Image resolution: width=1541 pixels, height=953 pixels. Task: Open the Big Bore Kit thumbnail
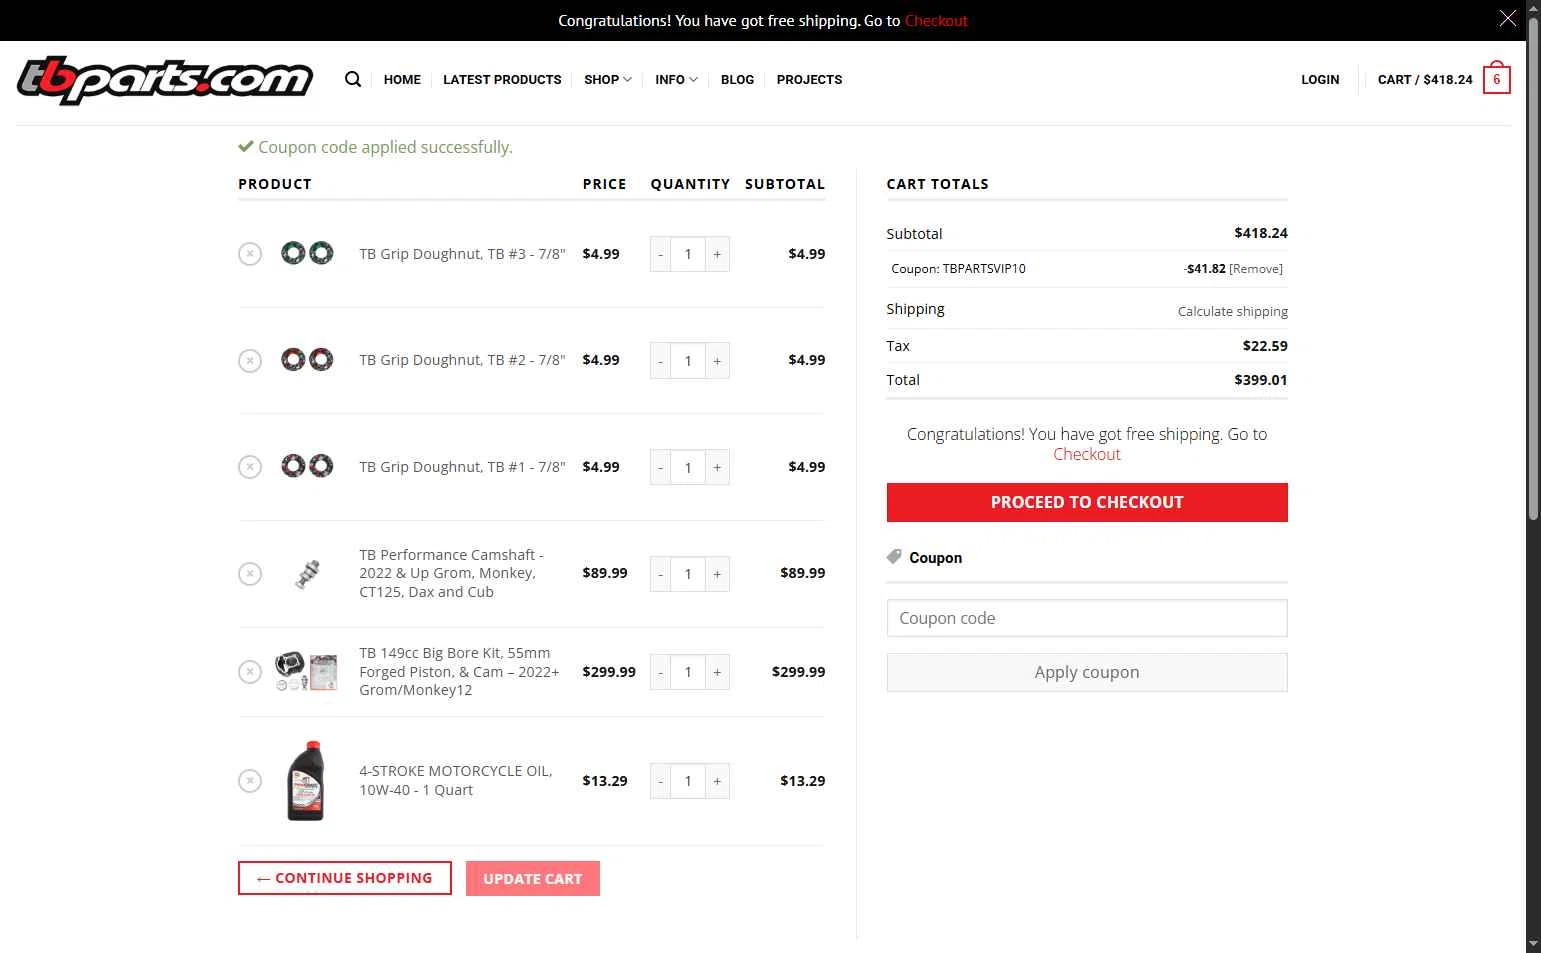[306, 671]
